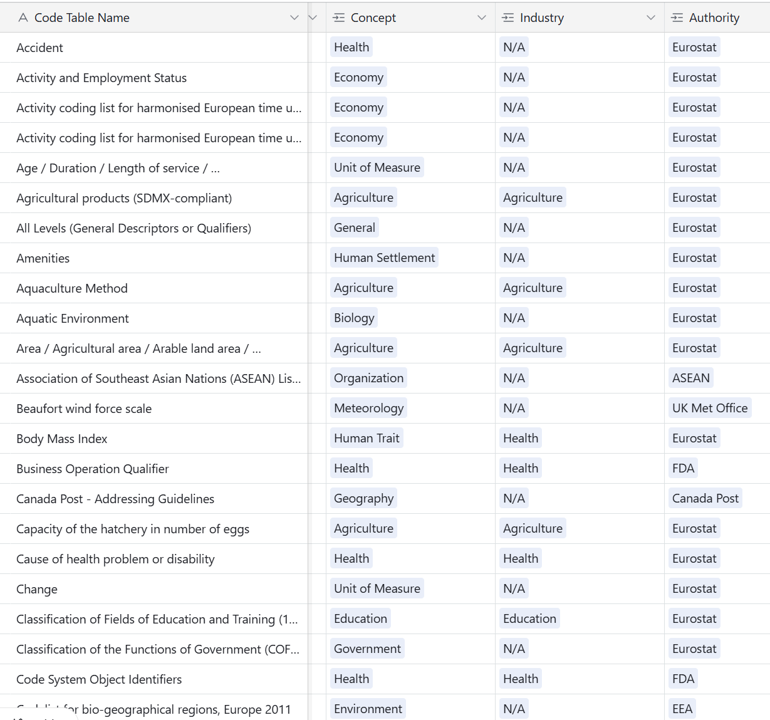The height and width of the screenshot is (720, 770).
Task: Click the Human Trait concept tag
Action: (x=367, y=438)
